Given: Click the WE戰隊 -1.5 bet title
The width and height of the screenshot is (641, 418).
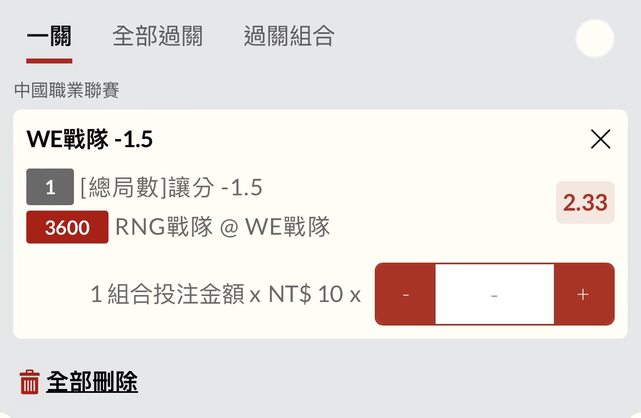Looking at the screenshot, I should click(89, 139).
